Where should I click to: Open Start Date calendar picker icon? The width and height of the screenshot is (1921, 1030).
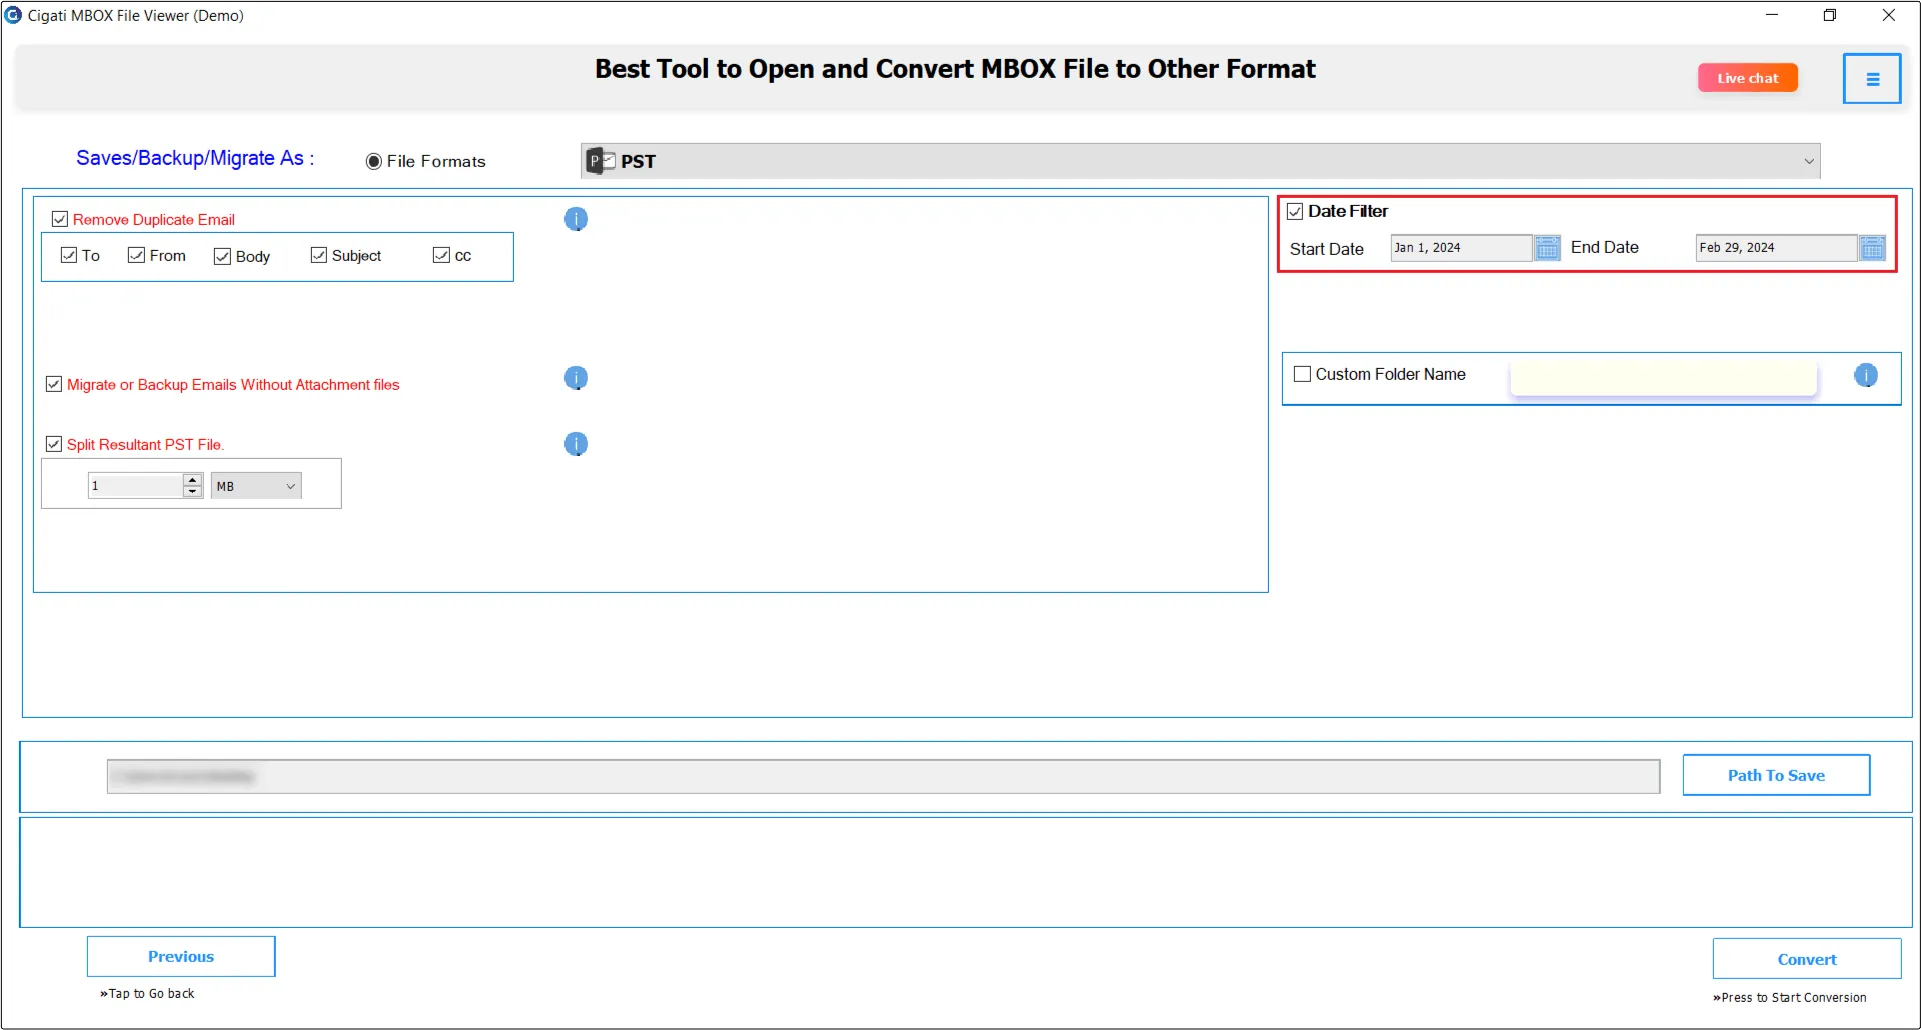click(1547, 248)
